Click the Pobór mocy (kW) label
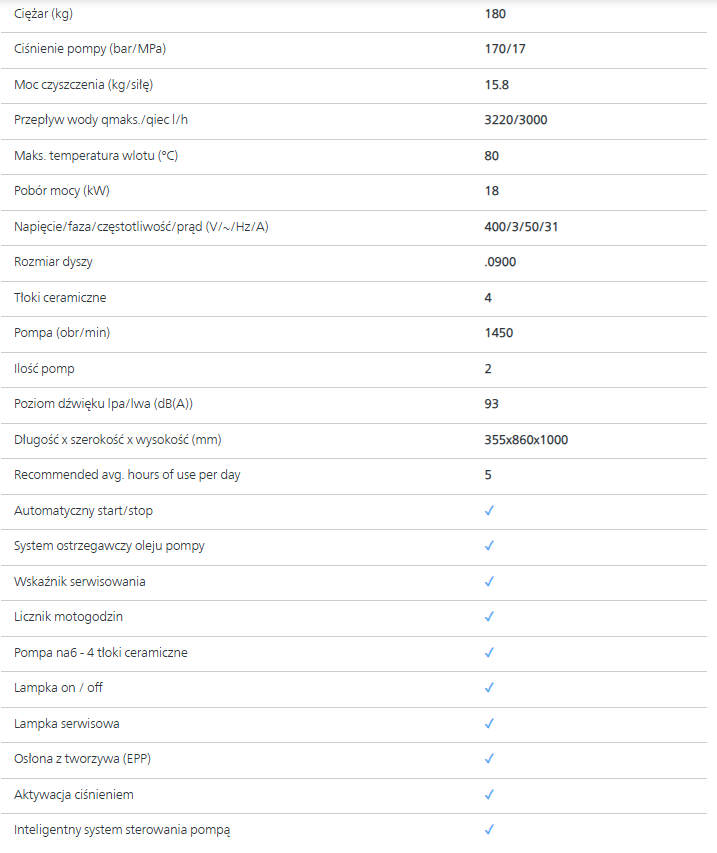Screen dimensions: 717x853 tap(61, 191)
